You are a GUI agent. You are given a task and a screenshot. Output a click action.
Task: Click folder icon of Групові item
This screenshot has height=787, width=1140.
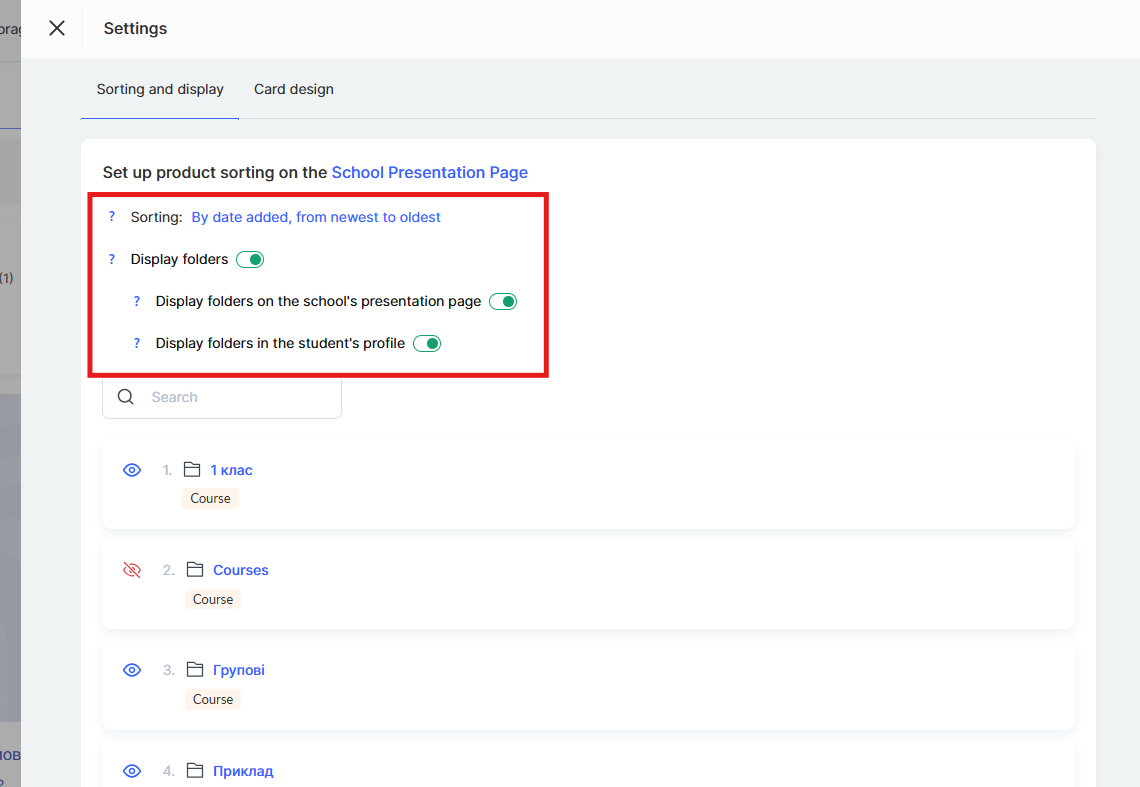pos(194,670)
